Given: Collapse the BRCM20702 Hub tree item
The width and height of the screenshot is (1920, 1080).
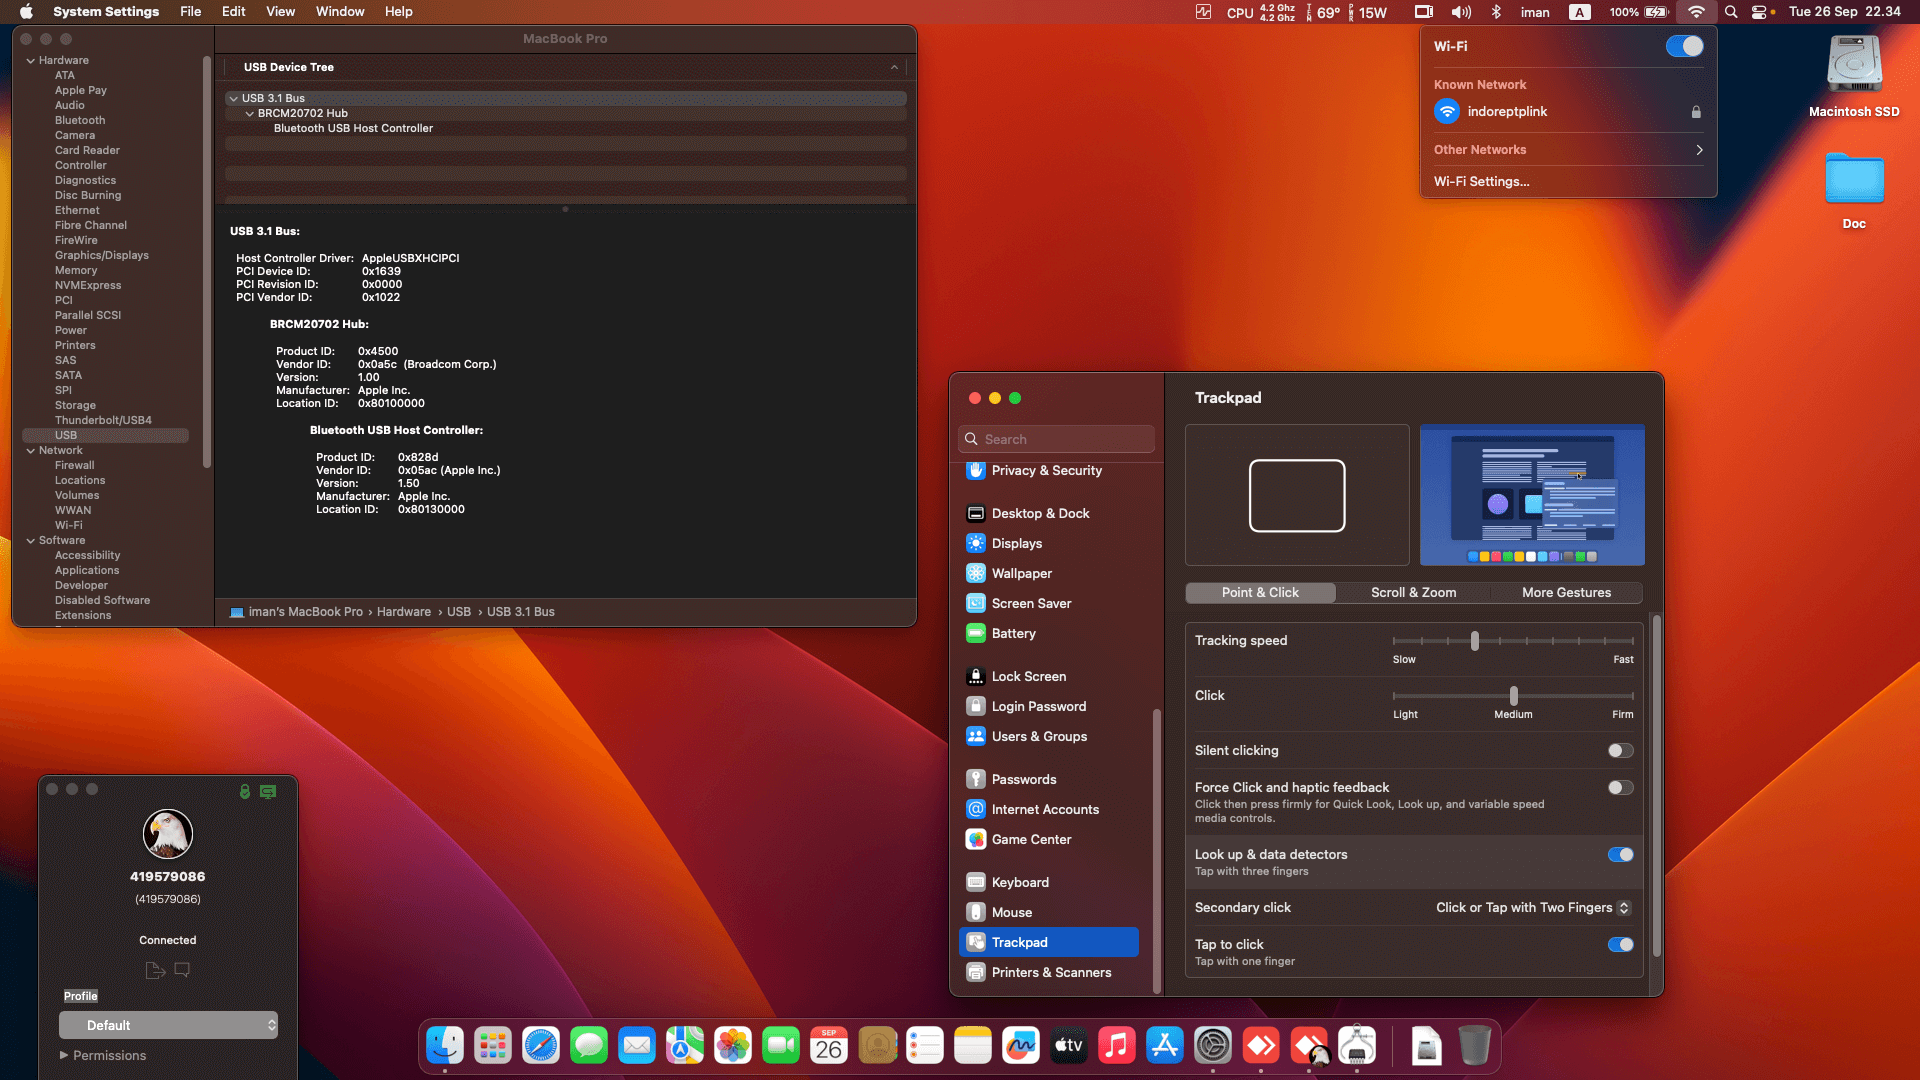Looking at the screenshot, I should click(250, 113).
